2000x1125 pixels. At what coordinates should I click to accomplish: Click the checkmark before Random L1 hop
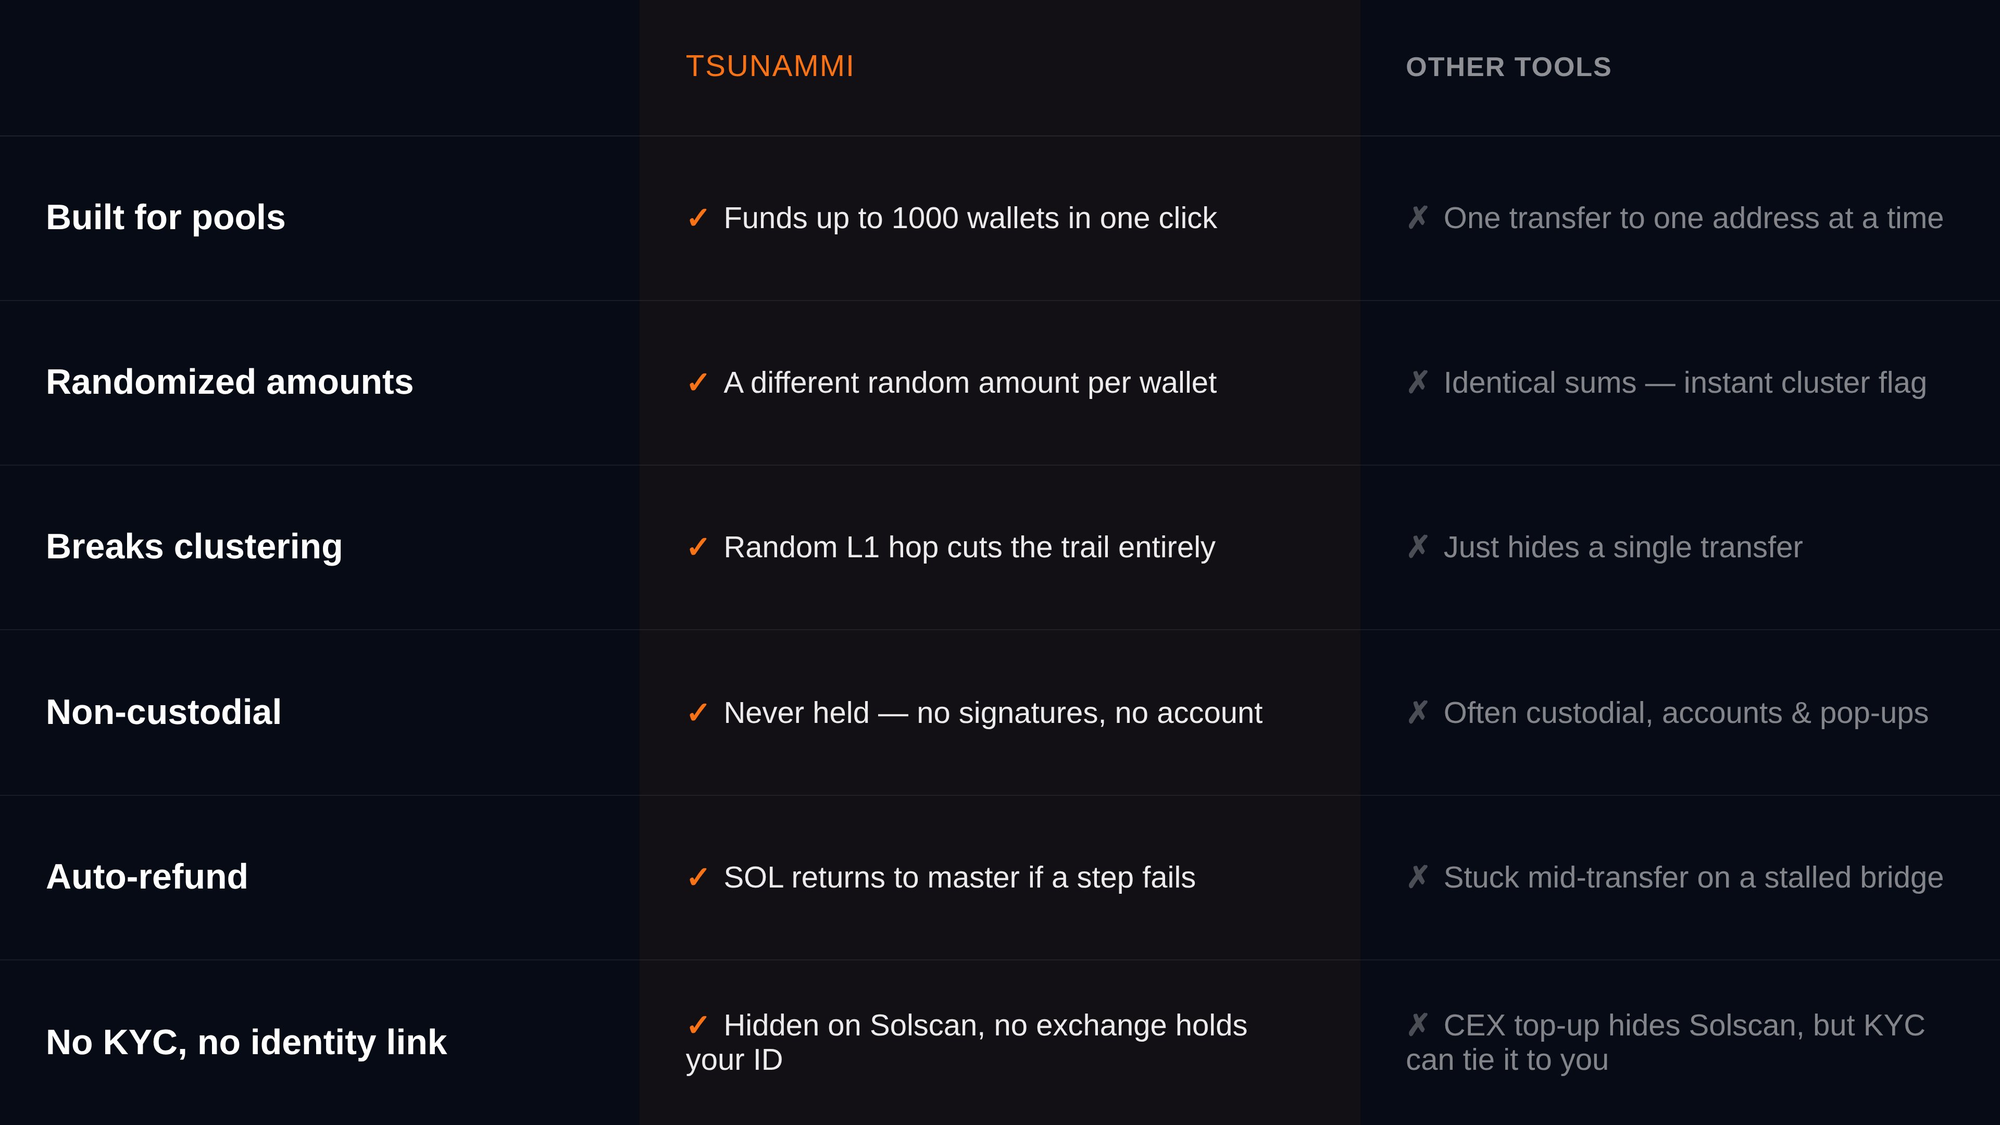click(698, 548)
